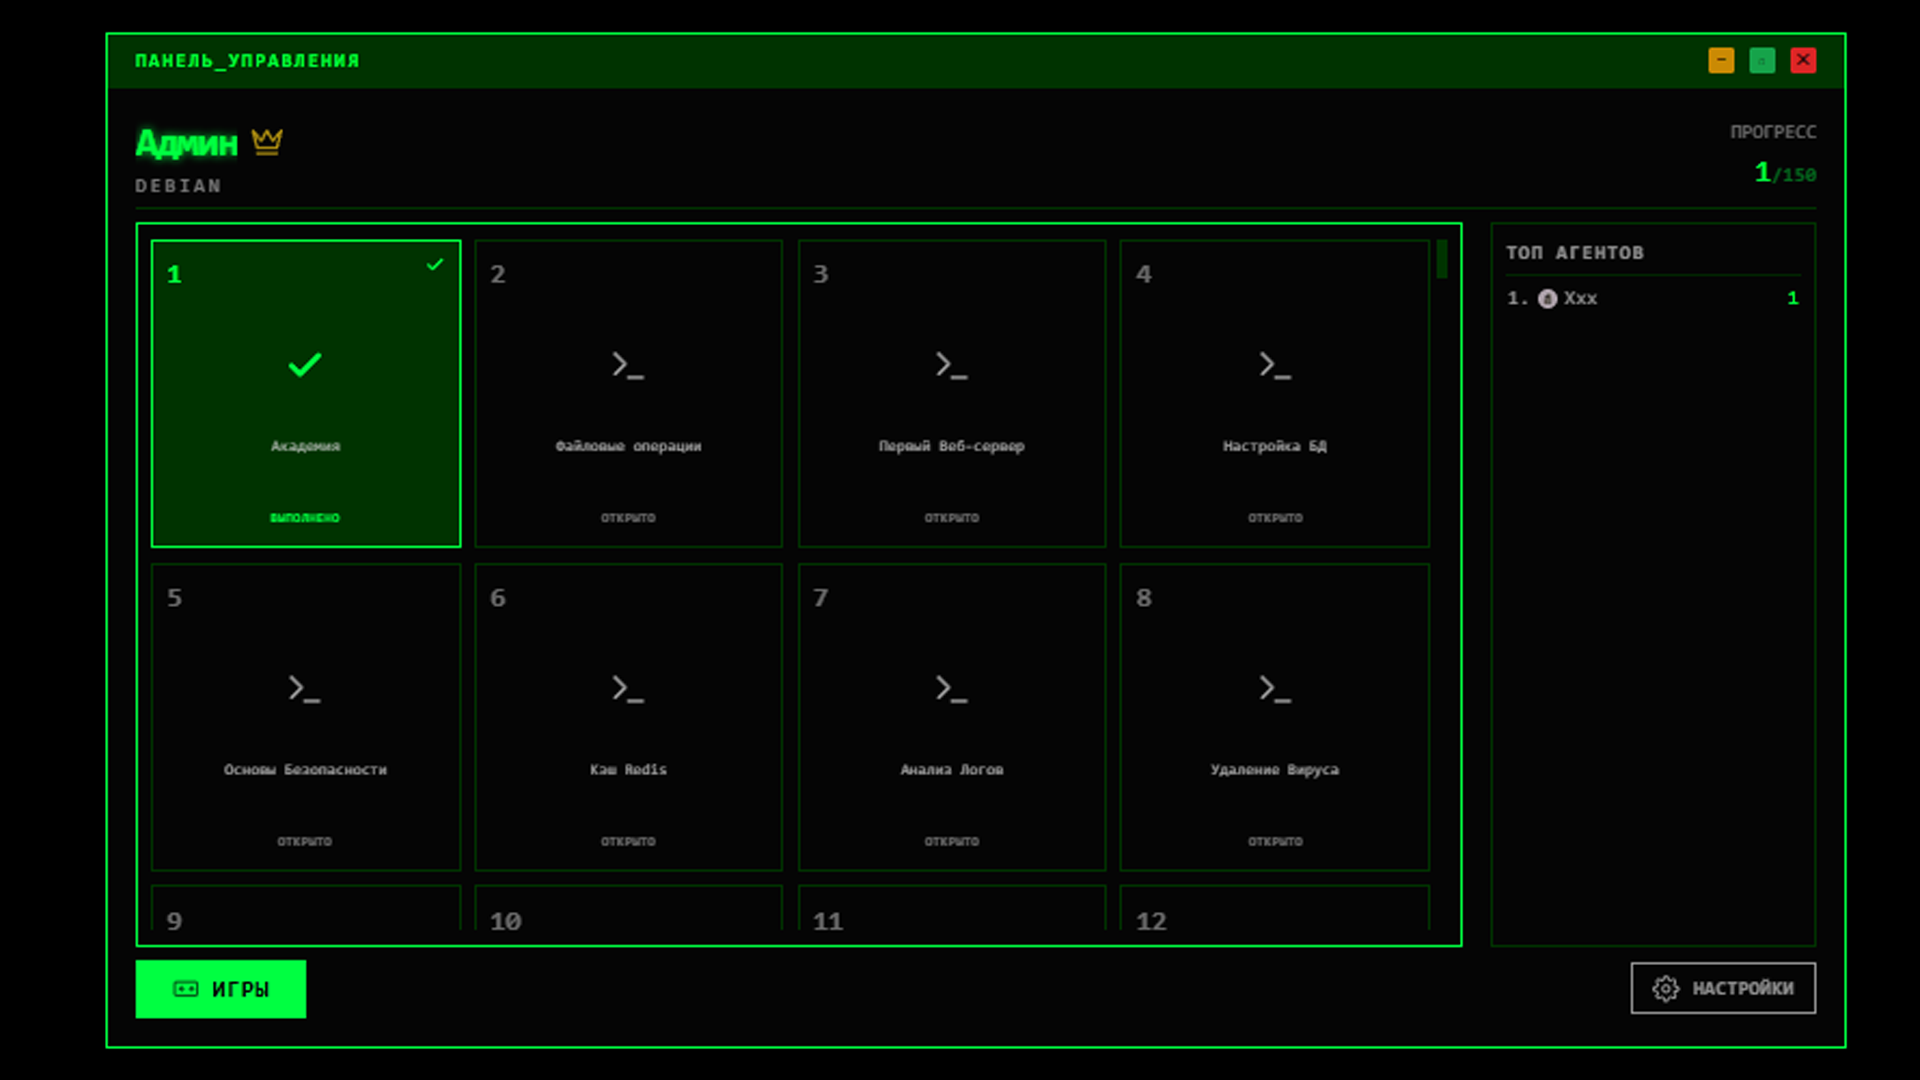This screenshot has height=1080, width=1920.
Task: Open НАСТРОЙКИ
Action: point(1723,988)
